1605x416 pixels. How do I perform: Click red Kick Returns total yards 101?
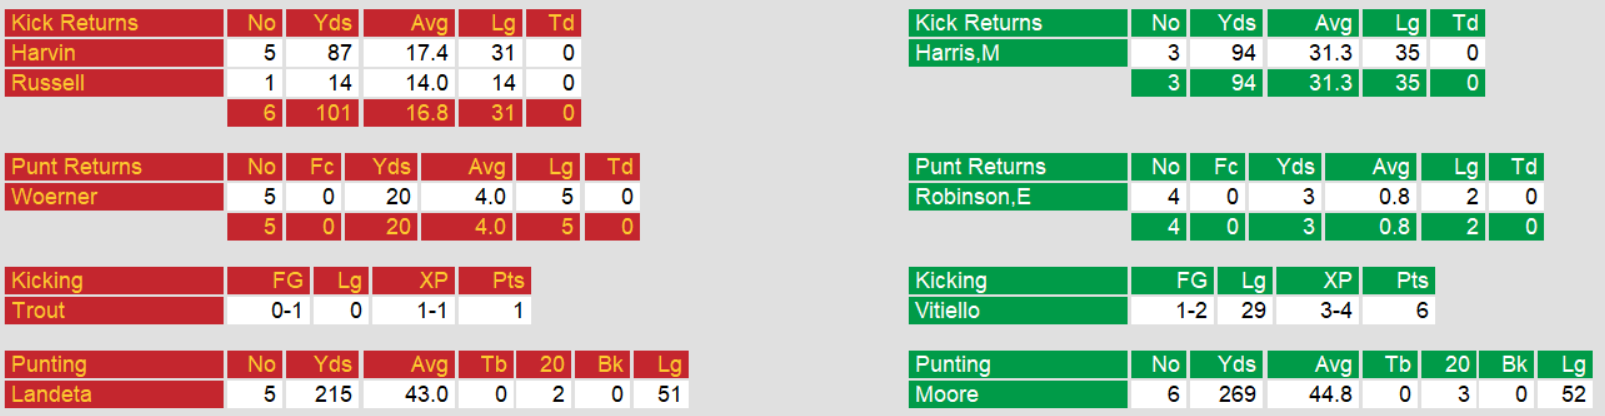pyautogui.click(x=322, y=113)
